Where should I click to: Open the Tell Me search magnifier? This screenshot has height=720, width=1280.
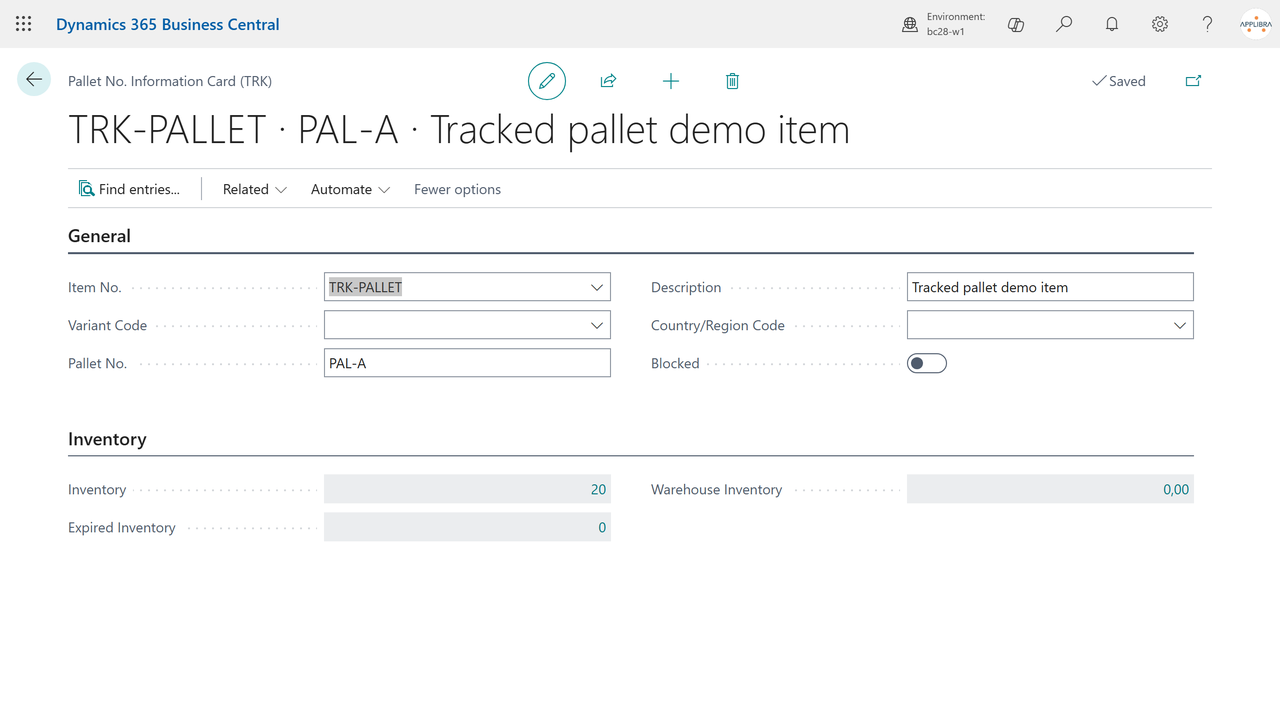tap(1064, 24)
